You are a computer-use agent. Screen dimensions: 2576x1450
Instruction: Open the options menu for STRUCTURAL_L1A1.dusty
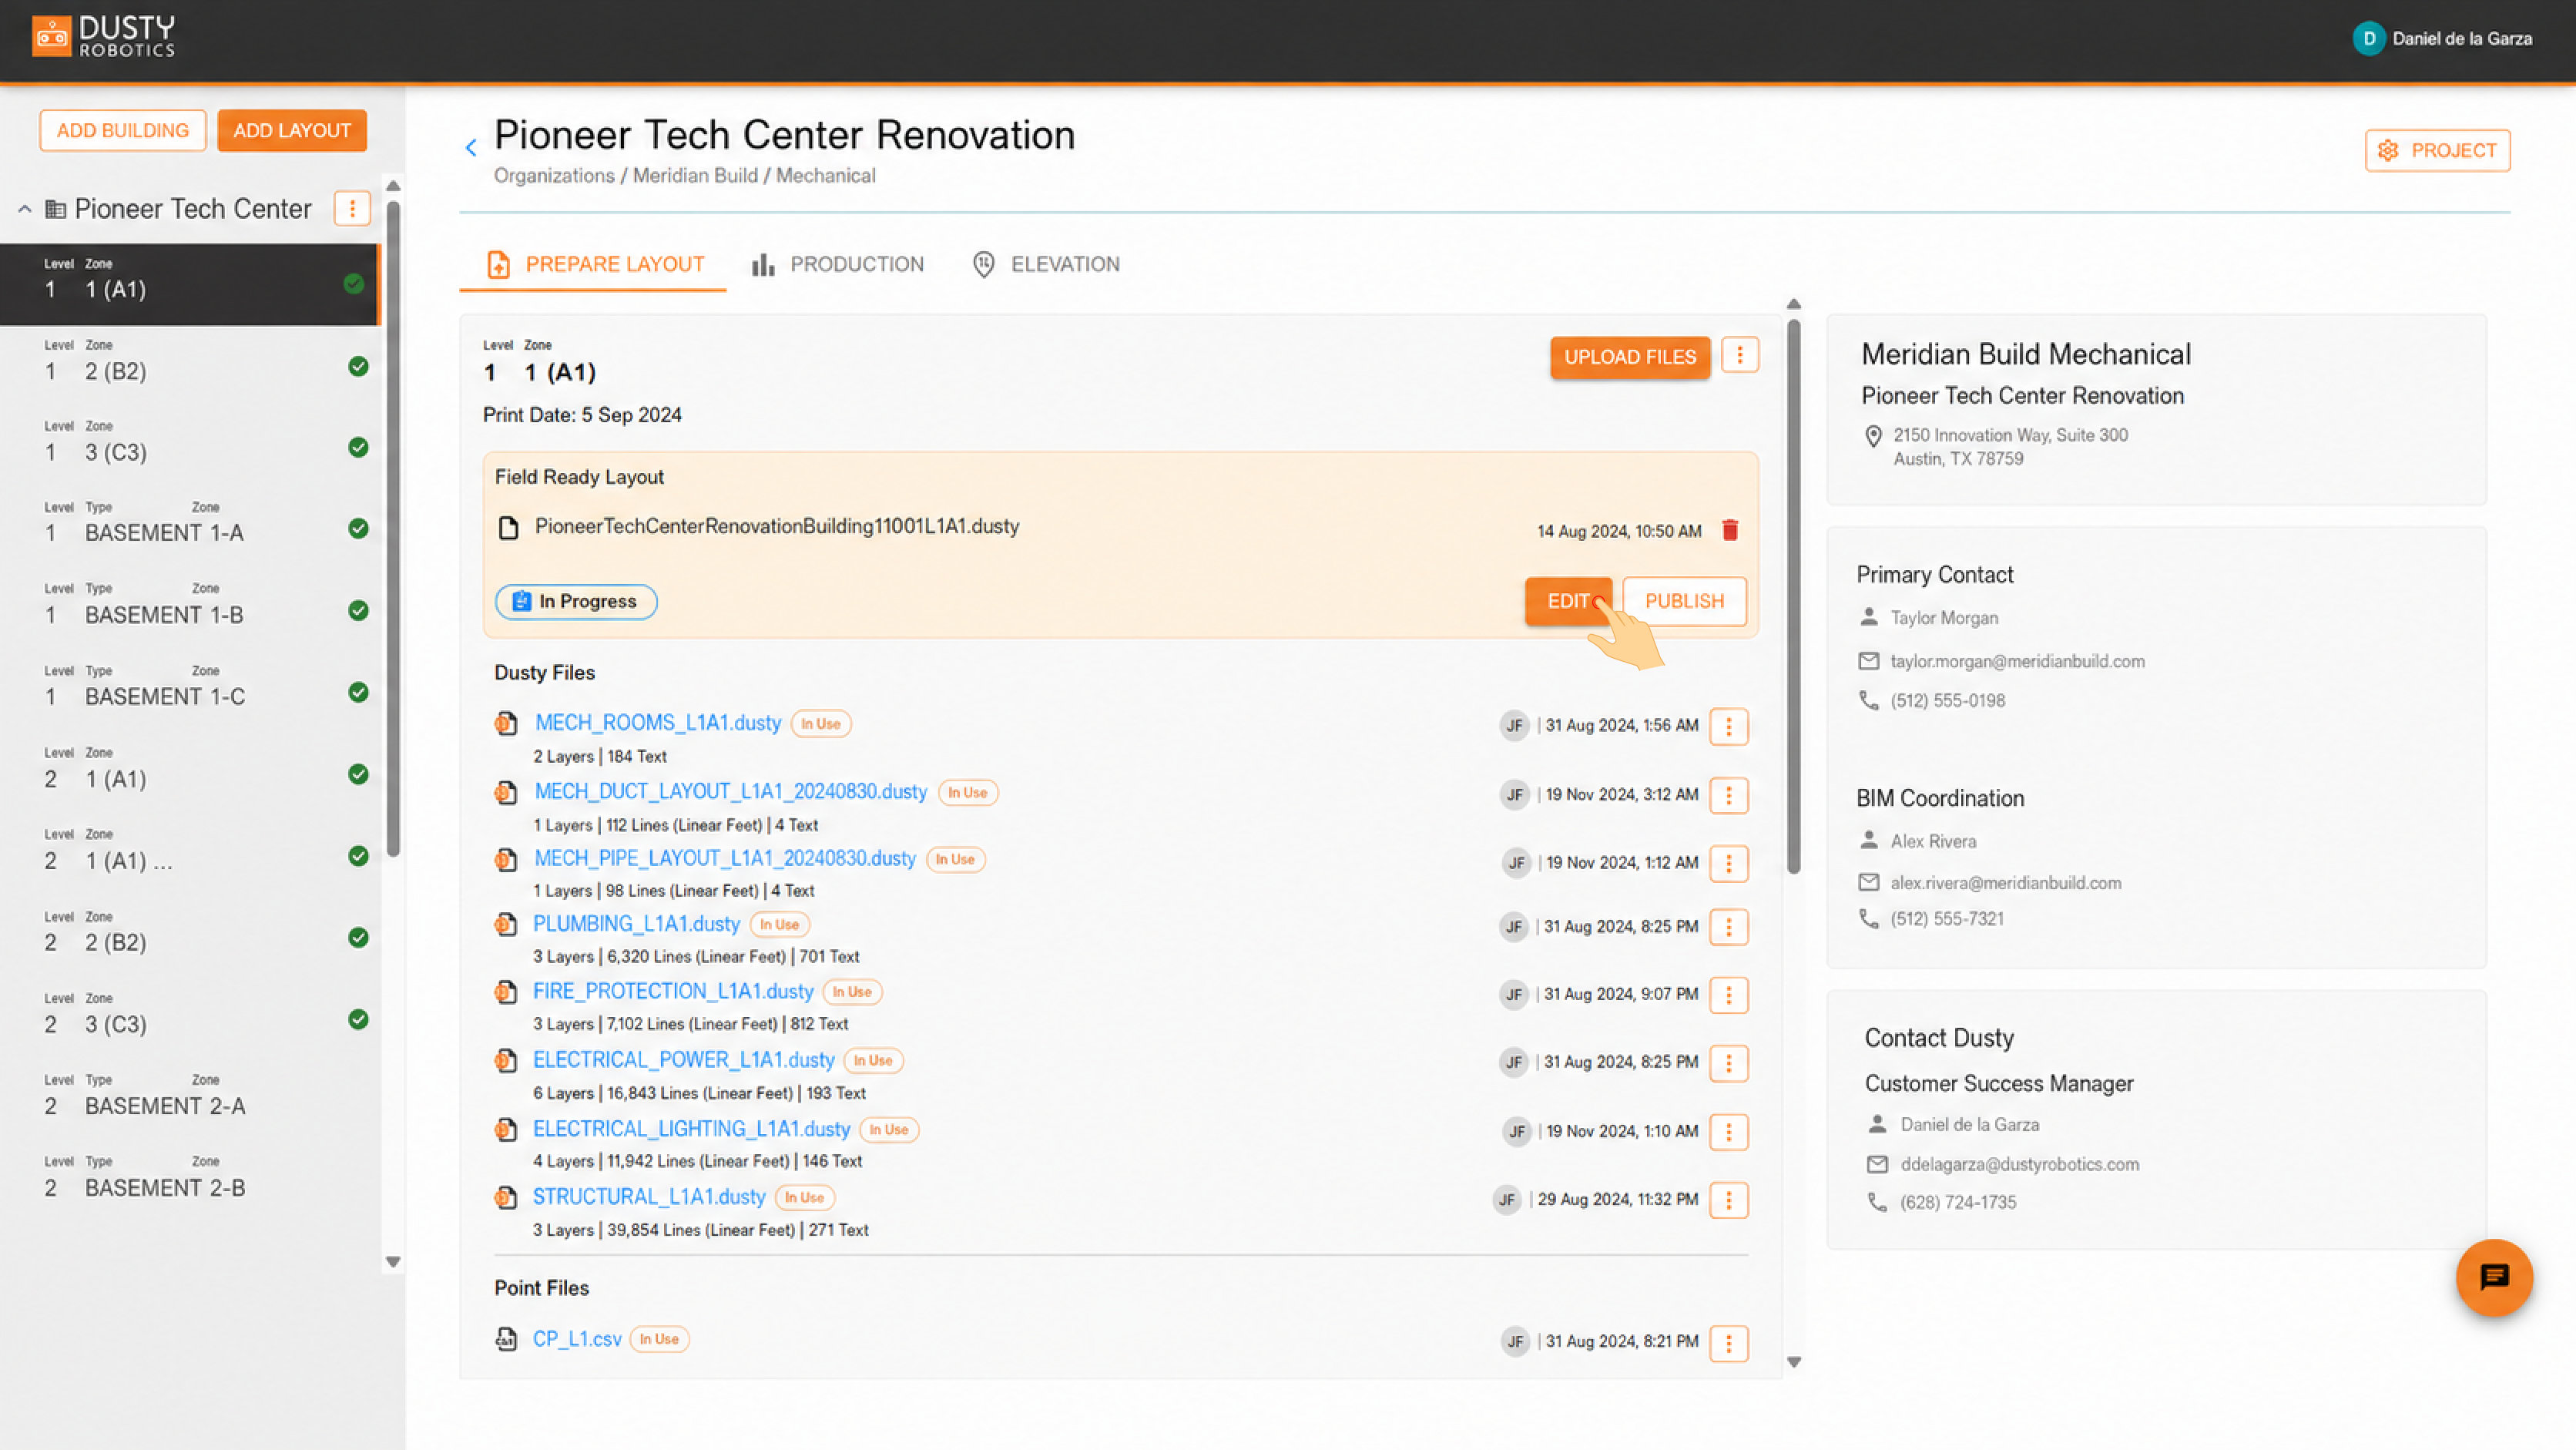pos(1729,1200)
